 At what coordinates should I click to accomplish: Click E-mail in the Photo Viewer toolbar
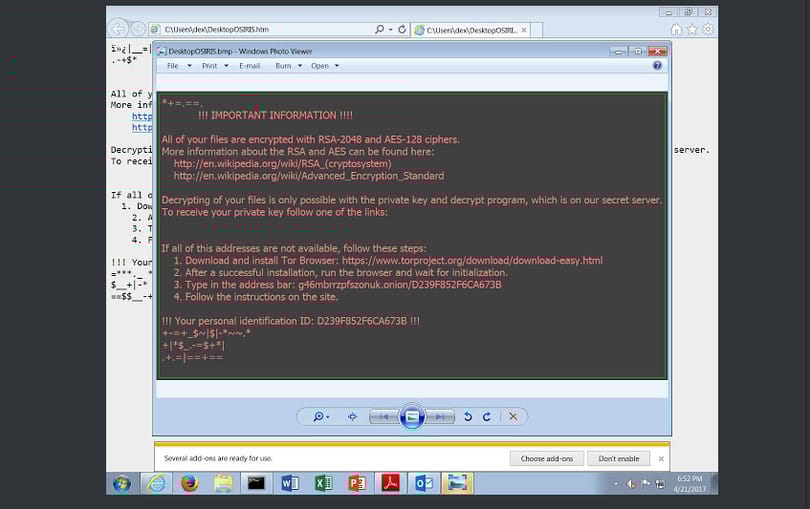[250, 66]
